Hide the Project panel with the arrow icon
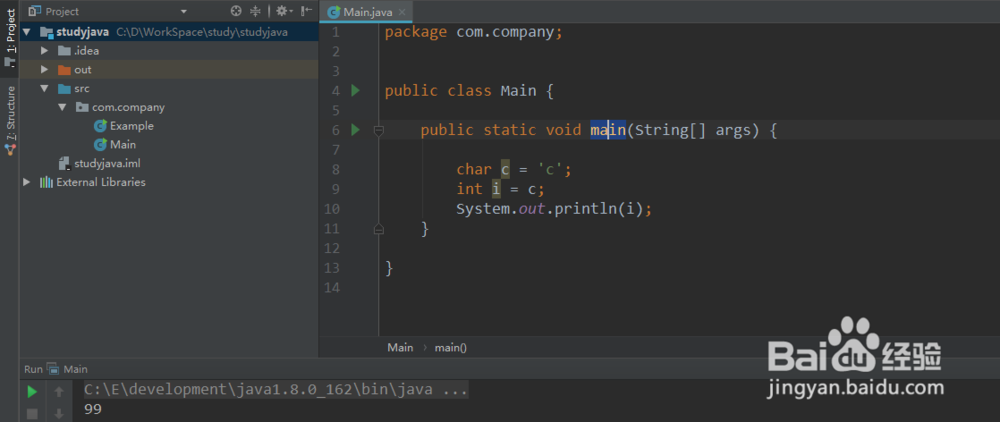 click(307, 11)
